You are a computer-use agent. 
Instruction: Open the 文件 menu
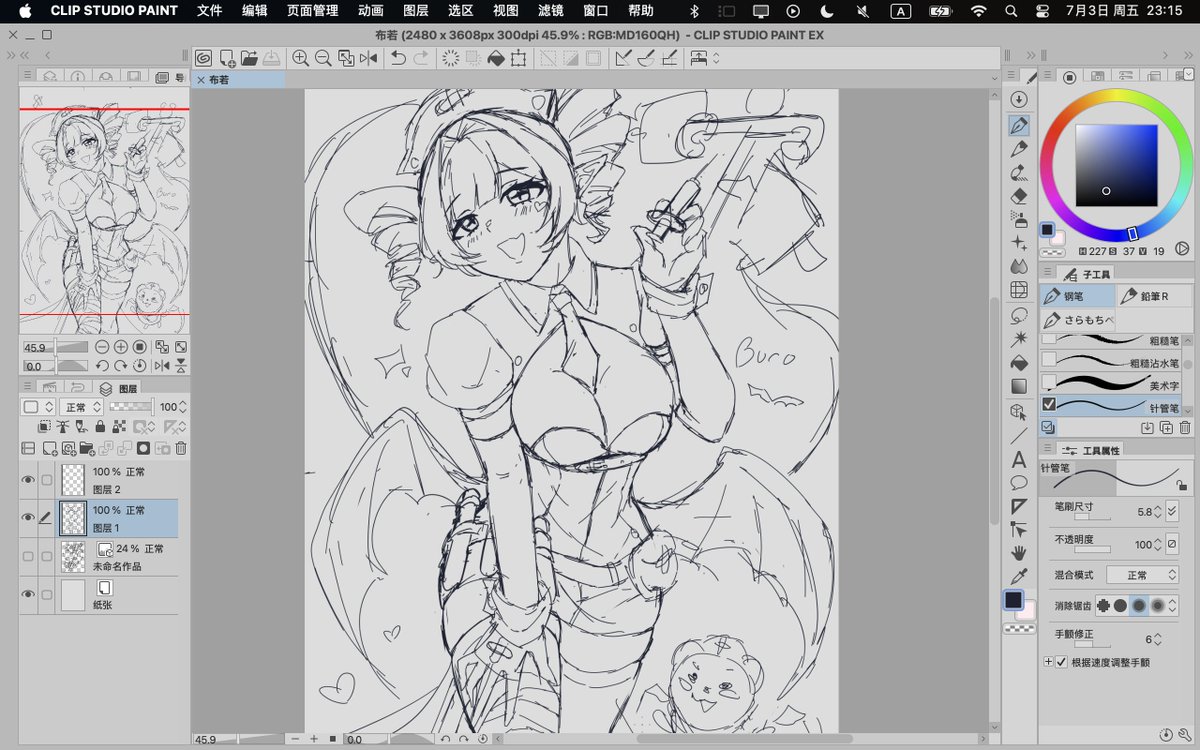210,11
